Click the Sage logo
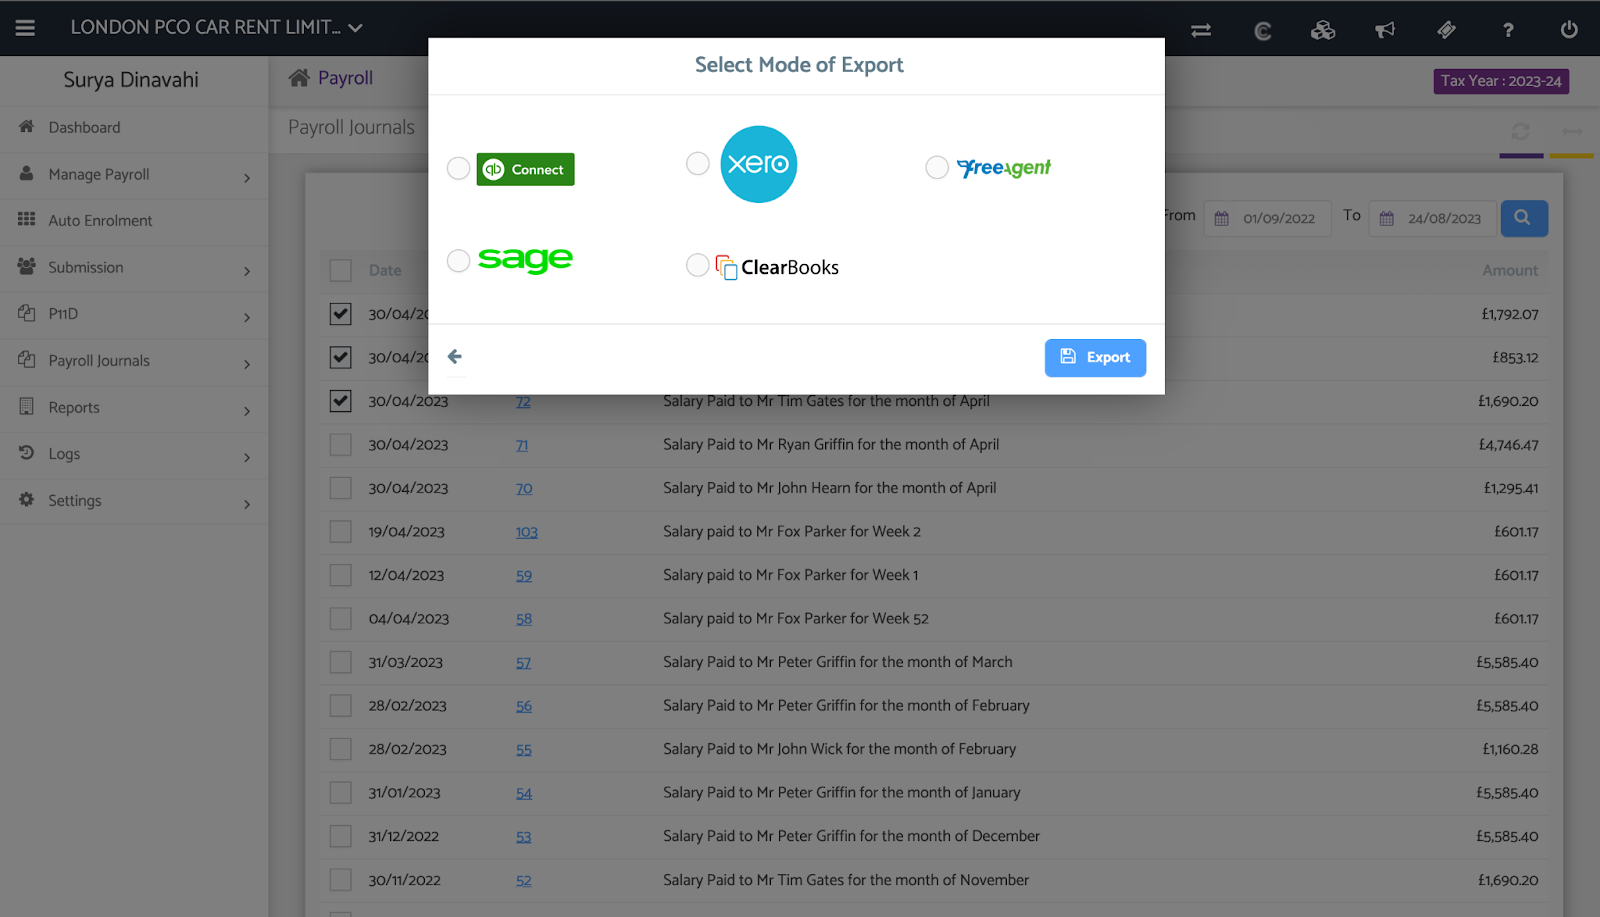The width and height of the screenshot is (1600, 917). tap(525, 260)
